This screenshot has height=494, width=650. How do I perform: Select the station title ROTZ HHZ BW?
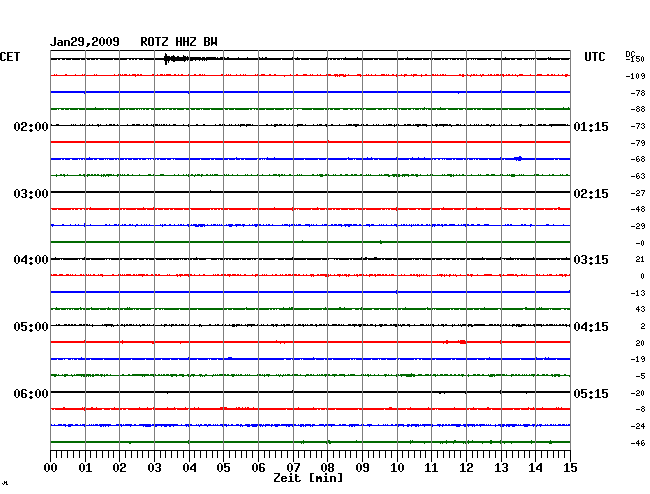tap(179, 42)
